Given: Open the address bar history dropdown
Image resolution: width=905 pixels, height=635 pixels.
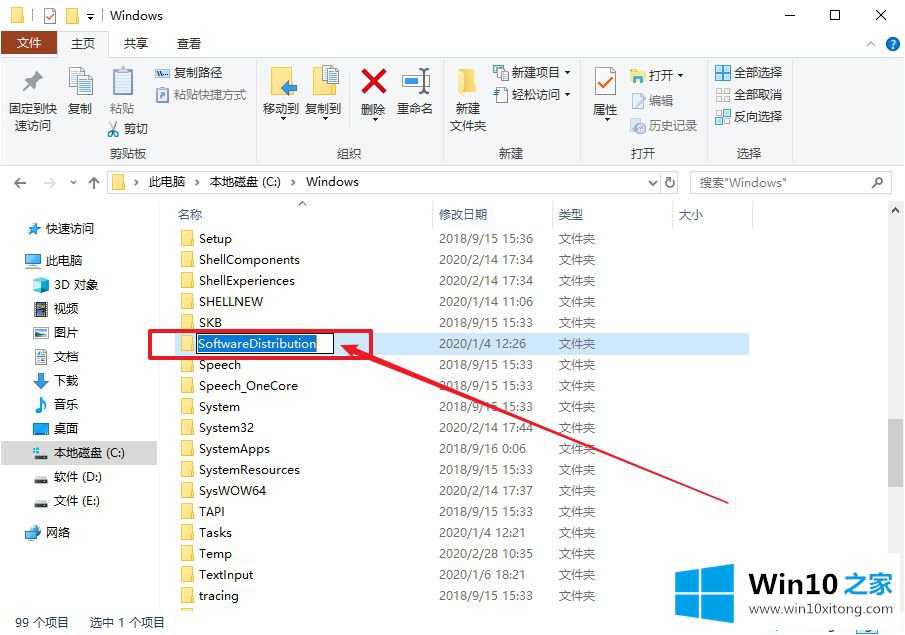Looking at the screenshot, I should [653, 182].
